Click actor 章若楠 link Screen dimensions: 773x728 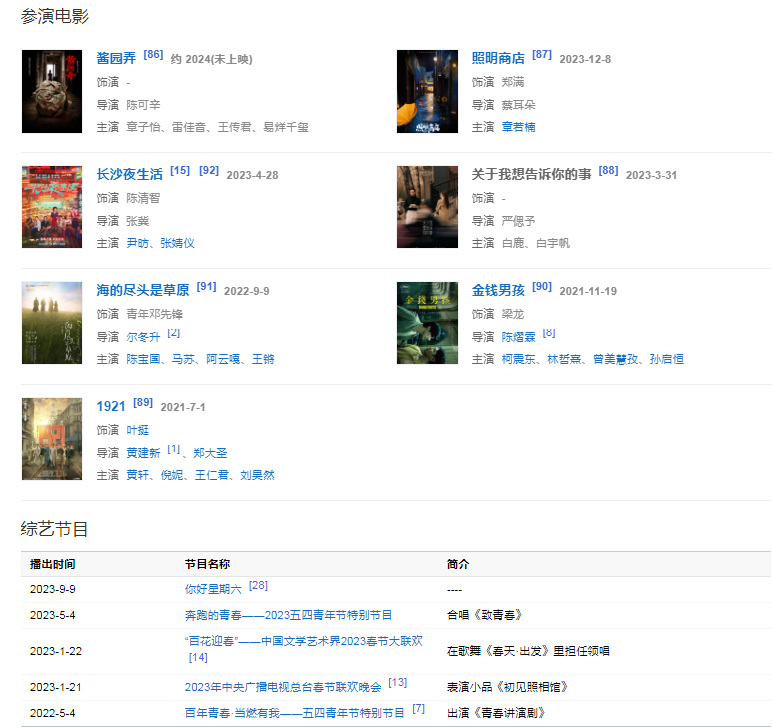(518, 127)
